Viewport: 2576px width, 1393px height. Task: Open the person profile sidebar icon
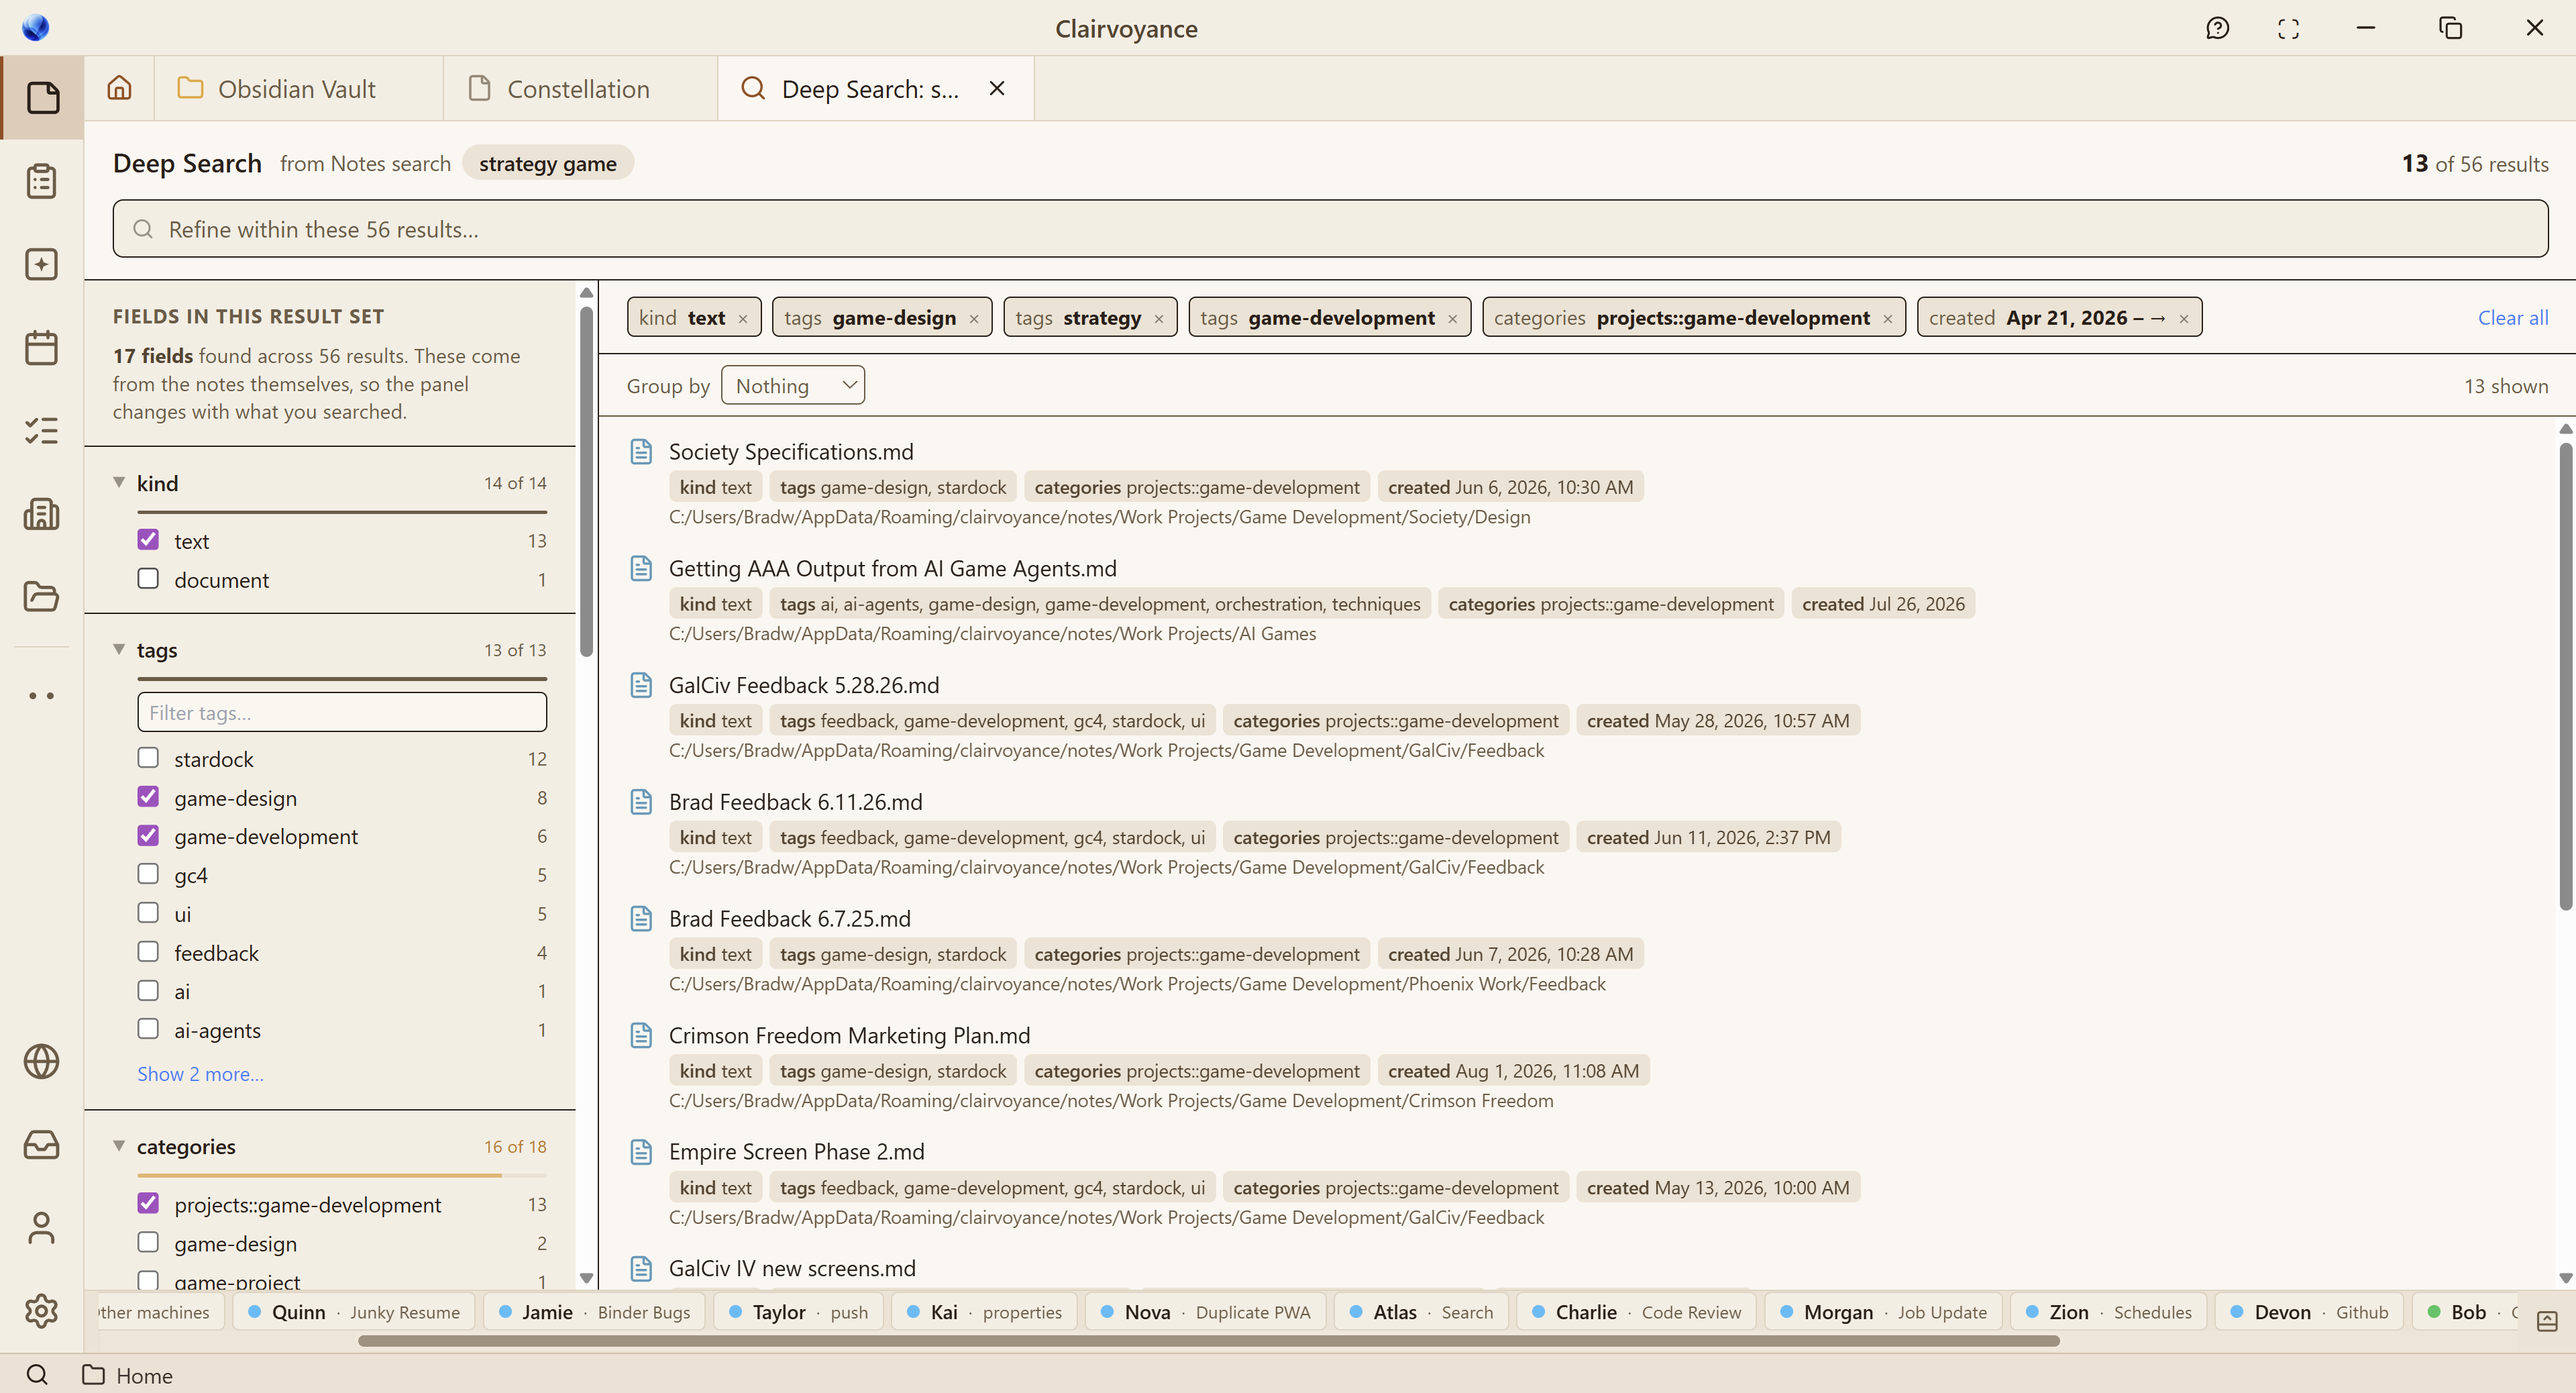coord(41,1227)
